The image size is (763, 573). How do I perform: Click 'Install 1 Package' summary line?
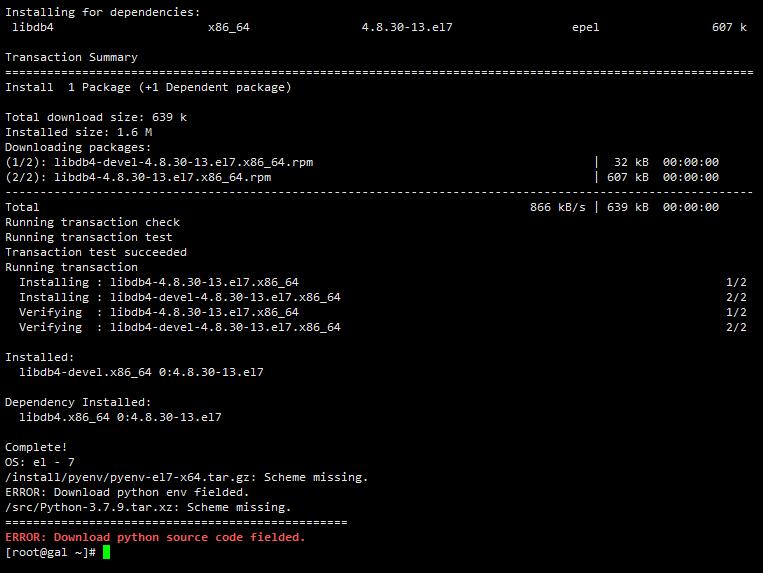pos(148,87)
